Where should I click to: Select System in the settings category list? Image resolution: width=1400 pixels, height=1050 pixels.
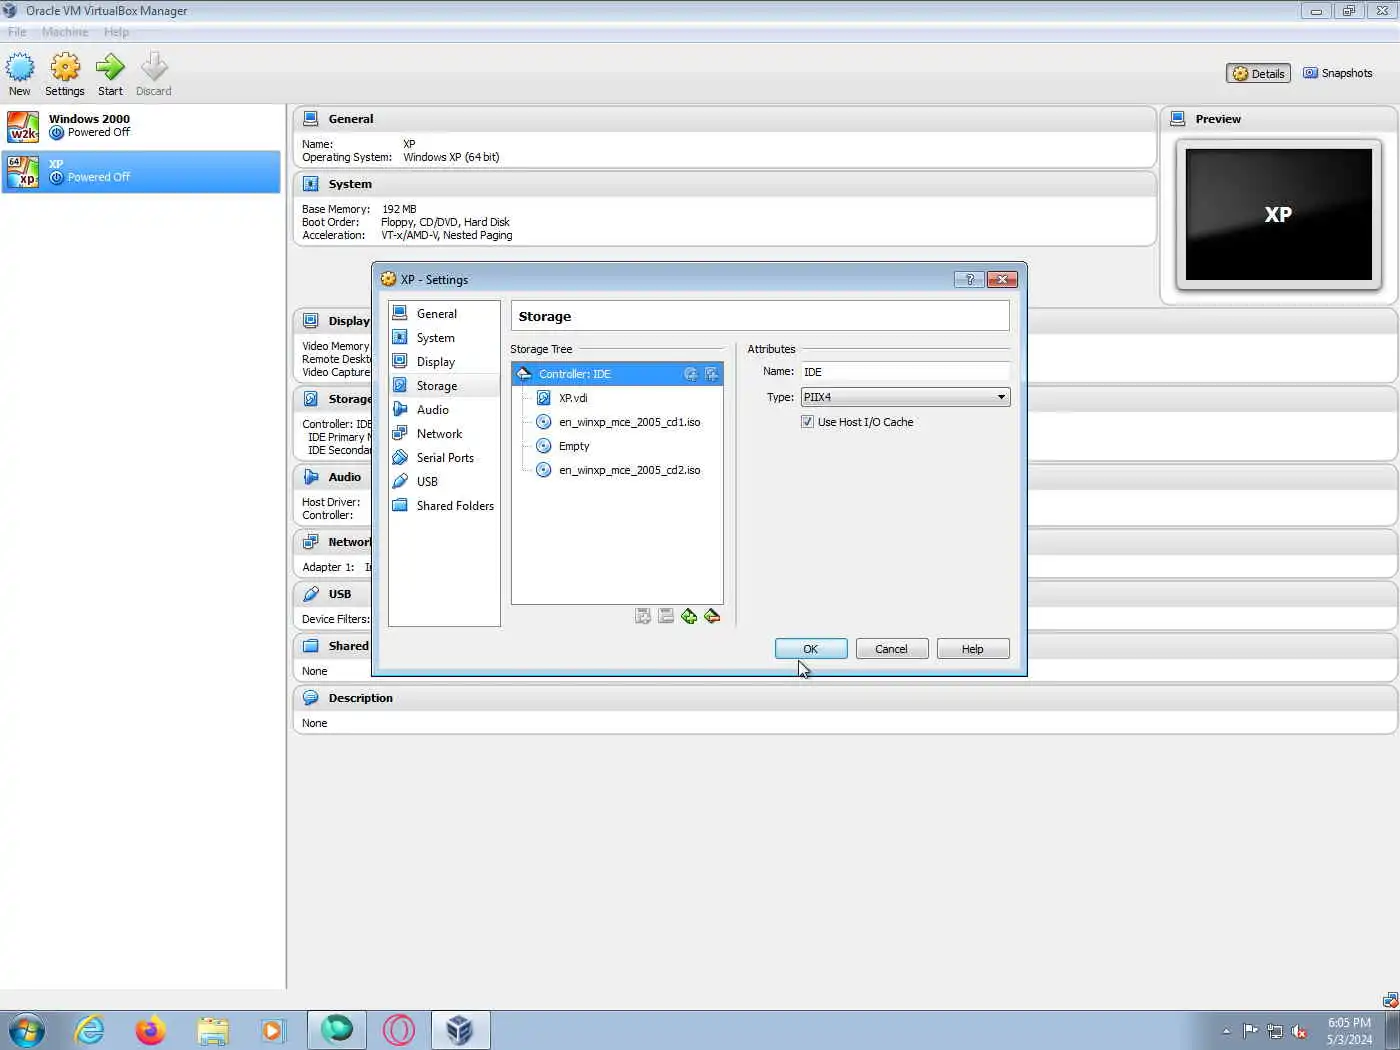pyautogui.click(x=444, y=338)
